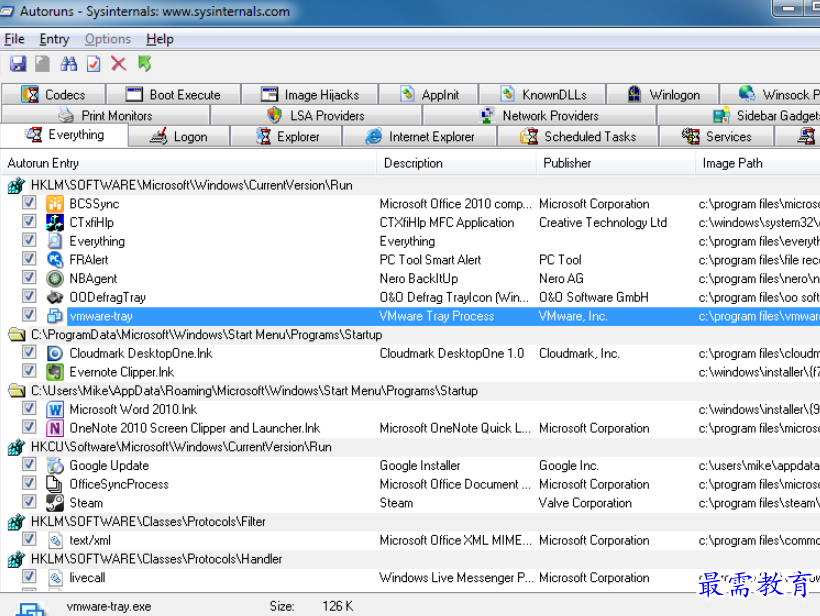
Task: Click the Valve Corporation publisher cell
Action: click(585, 503)
